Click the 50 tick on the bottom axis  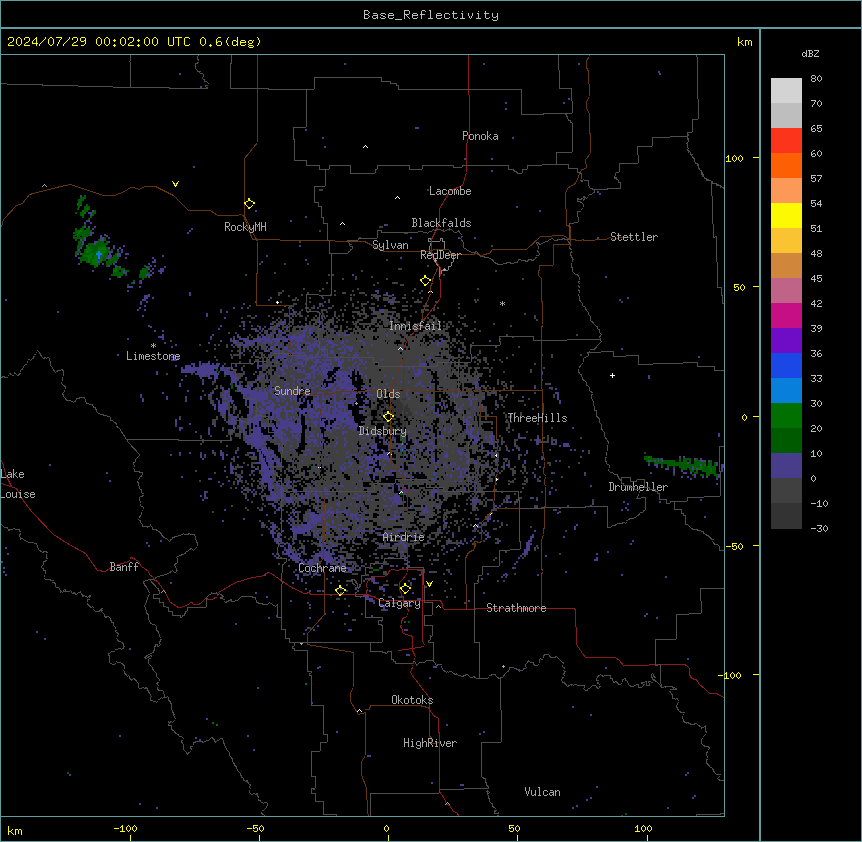pyautogui.click(x=514, y=828)
